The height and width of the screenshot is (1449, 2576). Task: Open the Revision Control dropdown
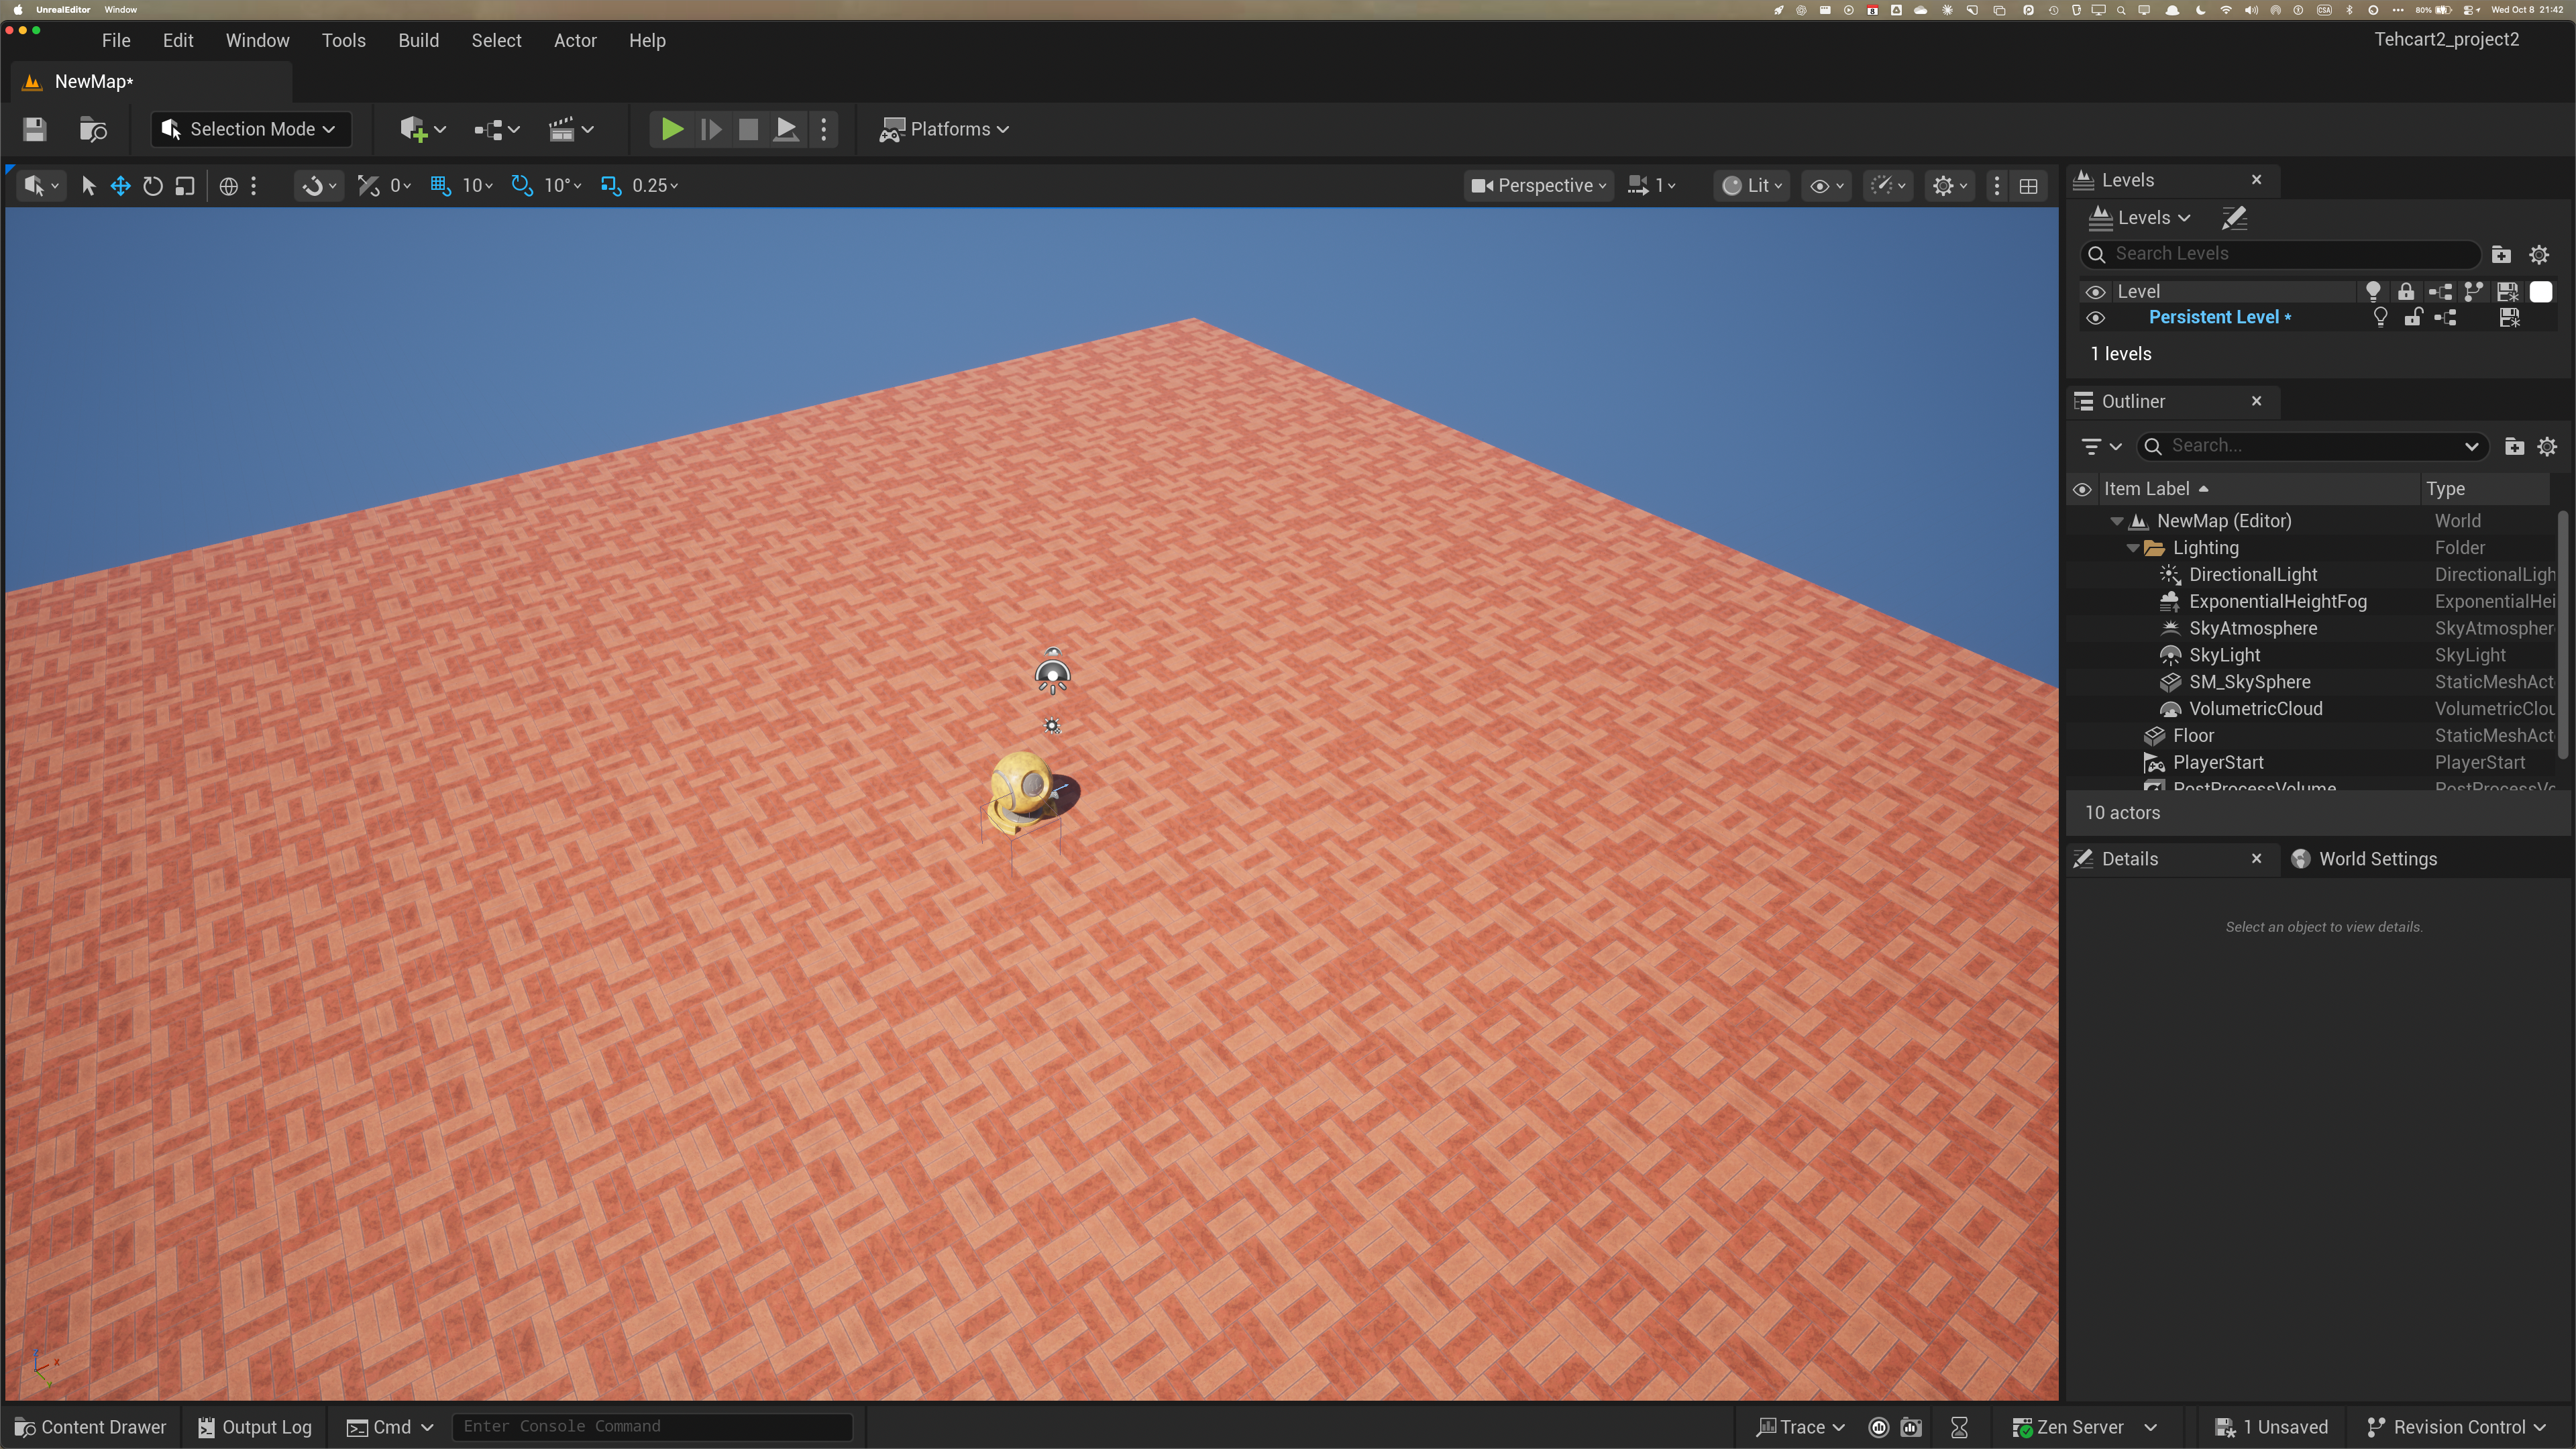[2456, 1427]
